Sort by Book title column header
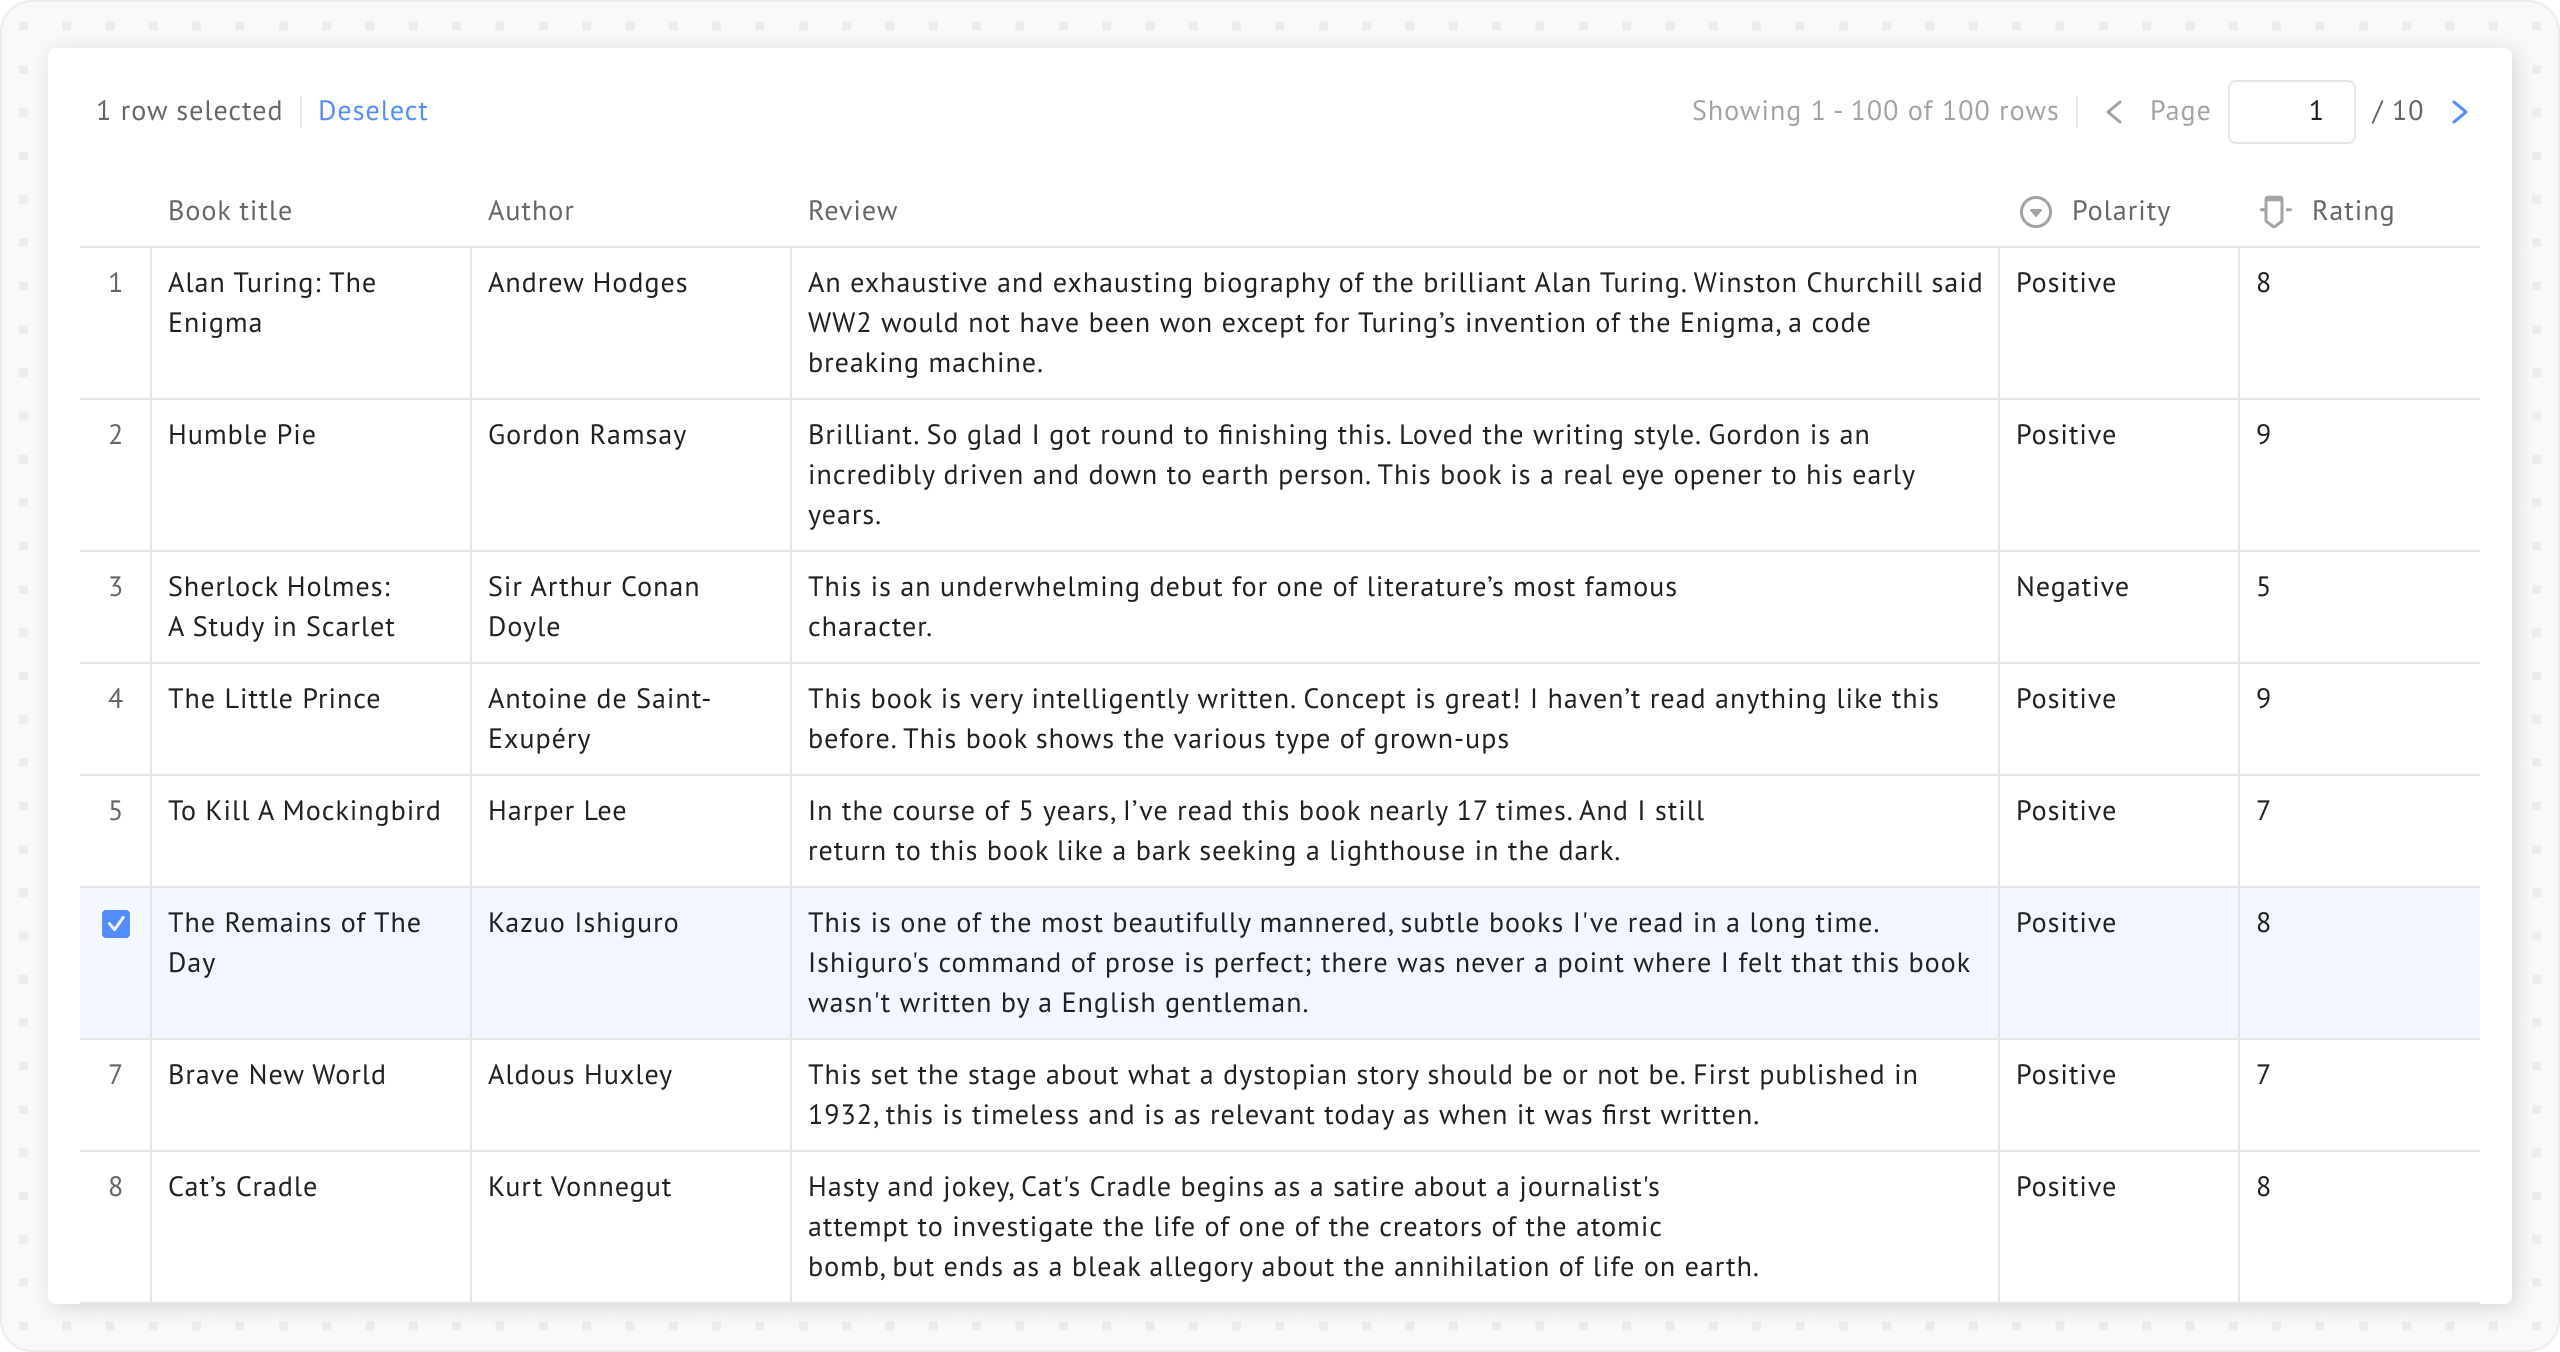This screenshot has height=1352, width=2560. [x=230, y=211]
